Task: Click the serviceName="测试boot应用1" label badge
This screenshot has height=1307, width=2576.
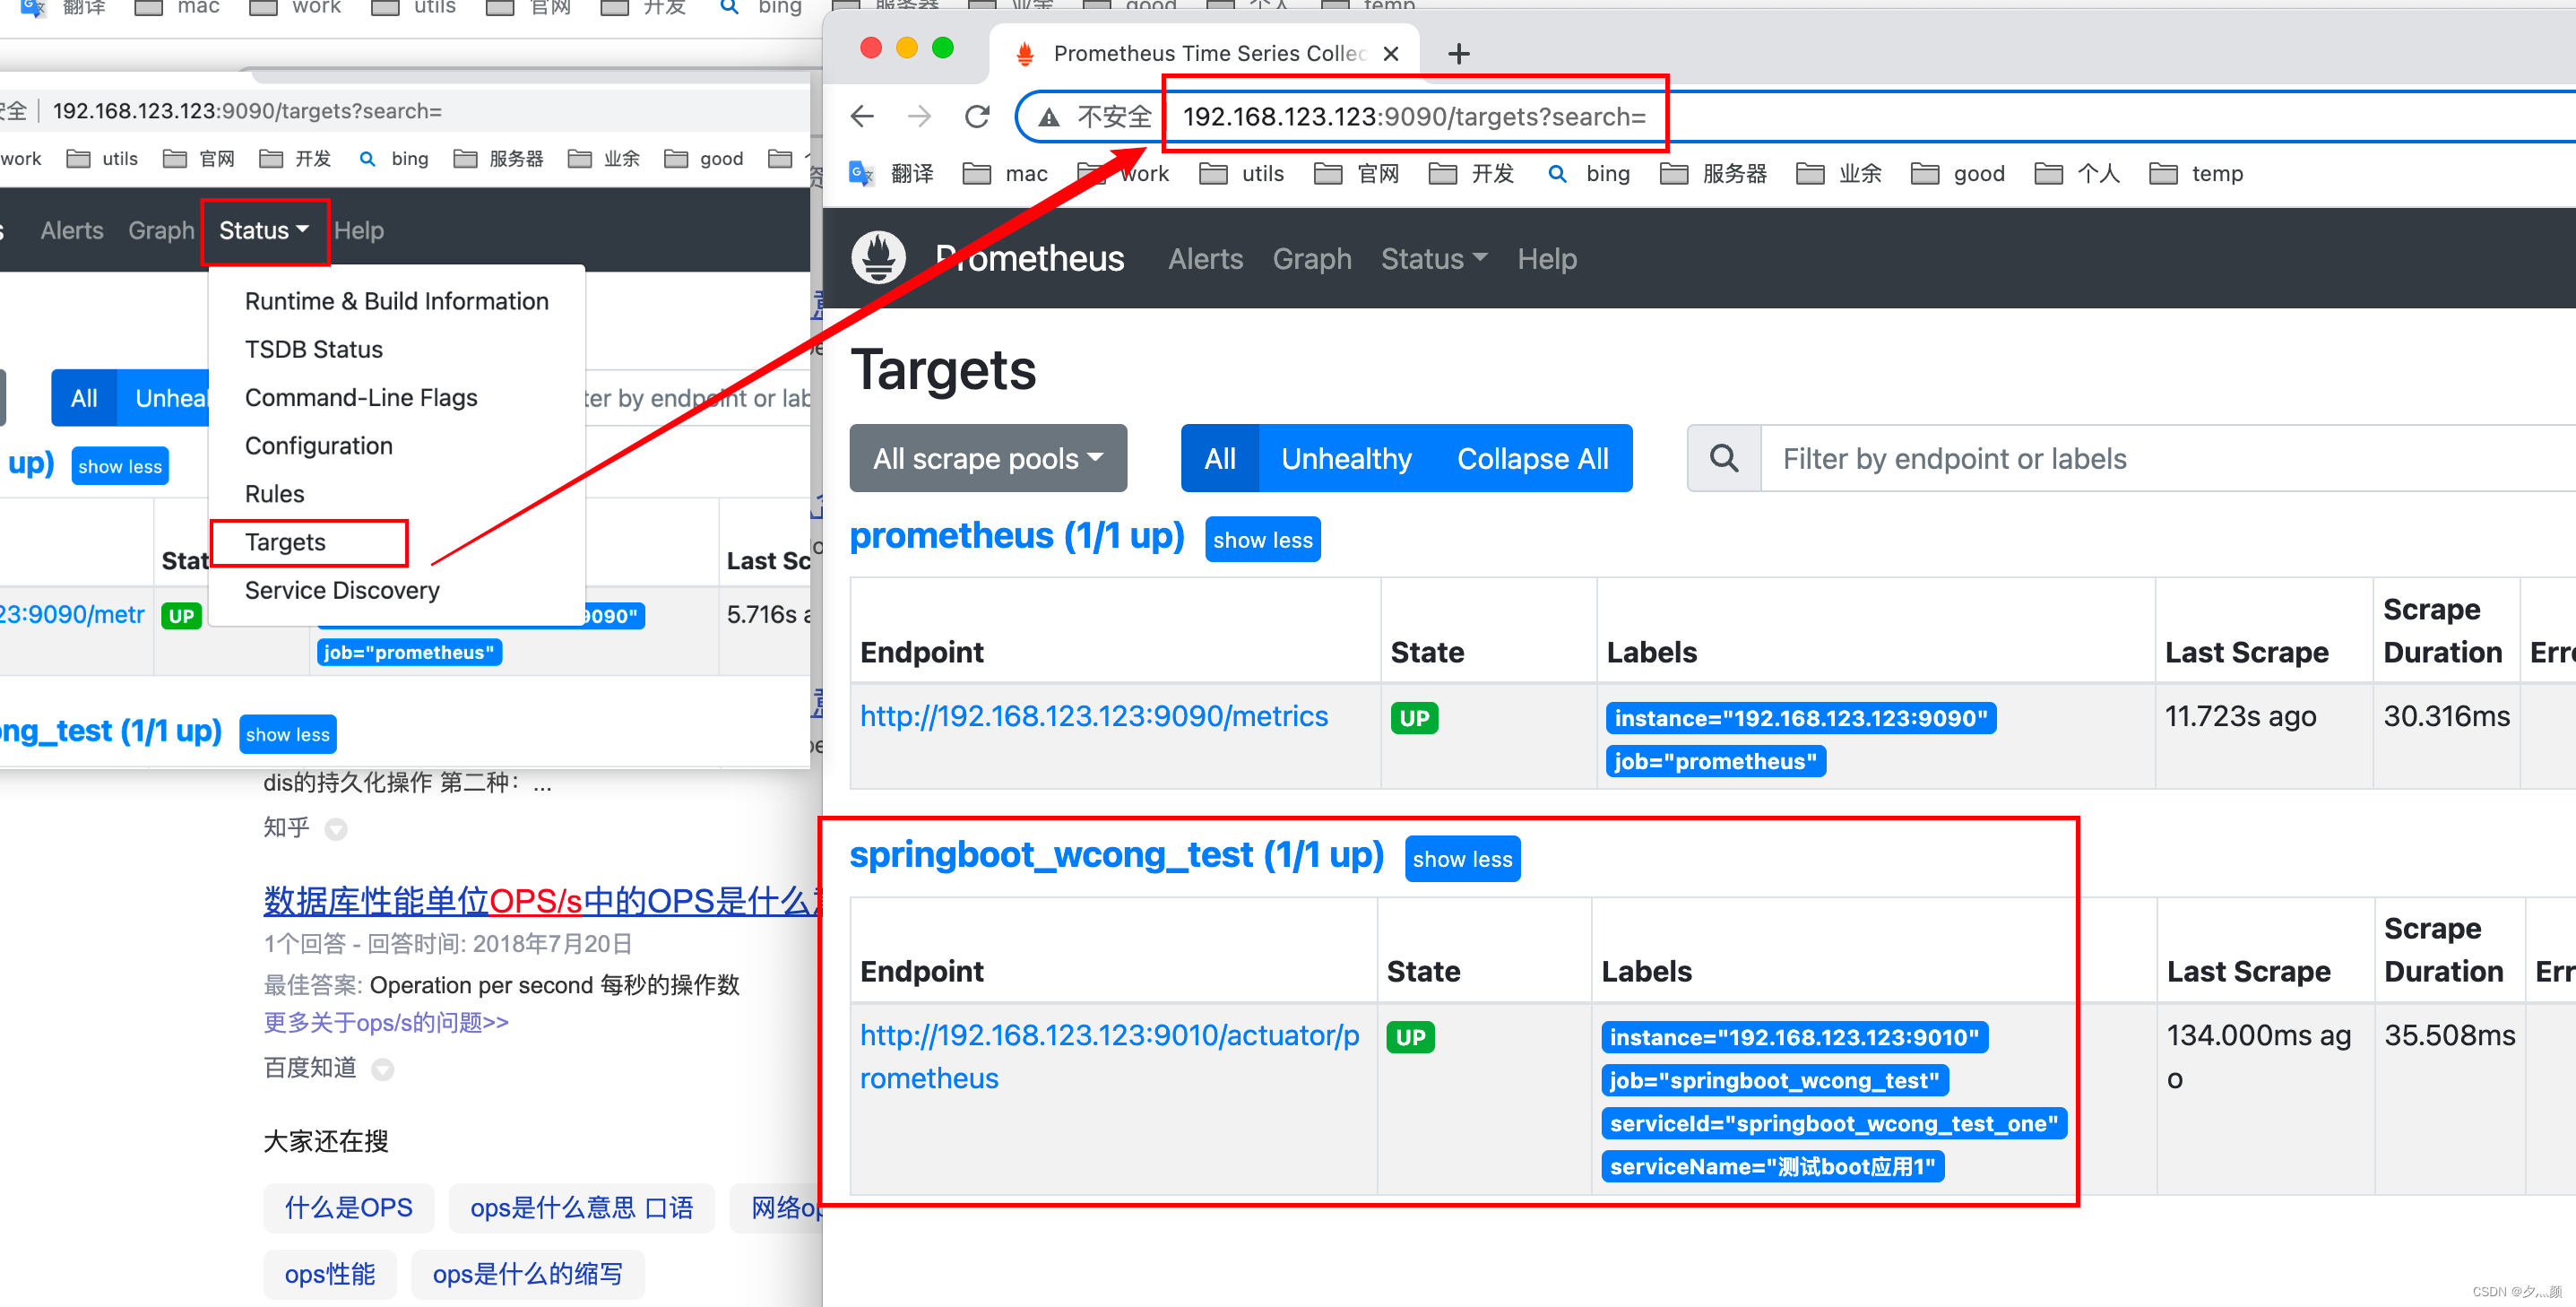Action: tap(1772, 1167)
